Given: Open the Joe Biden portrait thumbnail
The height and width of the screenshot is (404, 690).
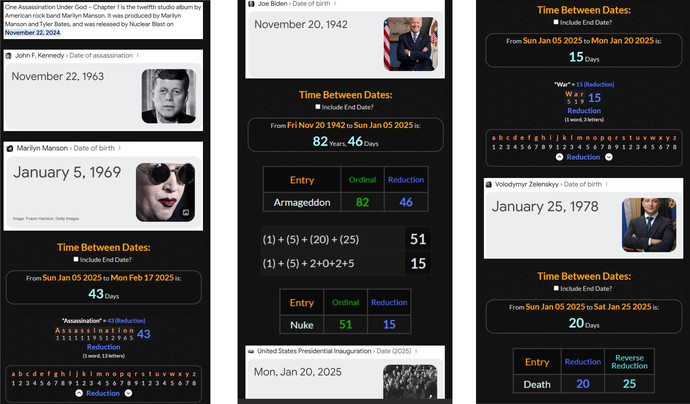Looking at the screenshot, I should coord(411,44).
